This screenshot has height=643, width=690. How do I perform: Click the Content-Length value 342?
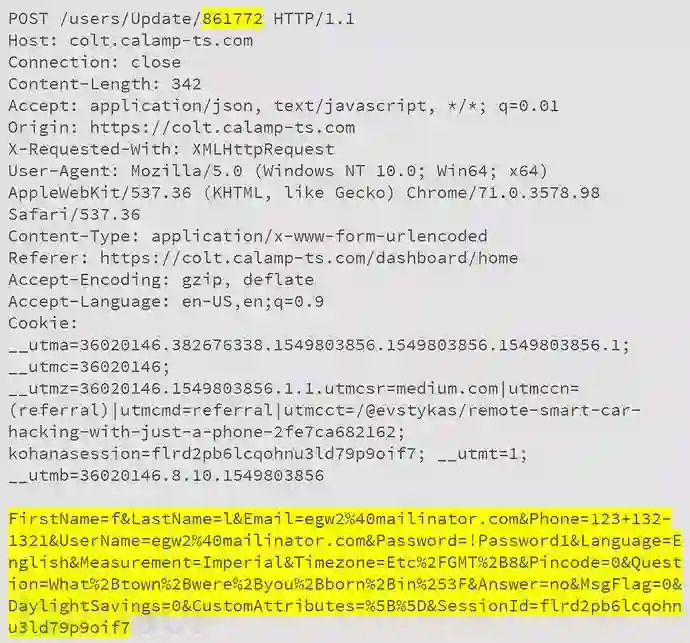(187, 84)
